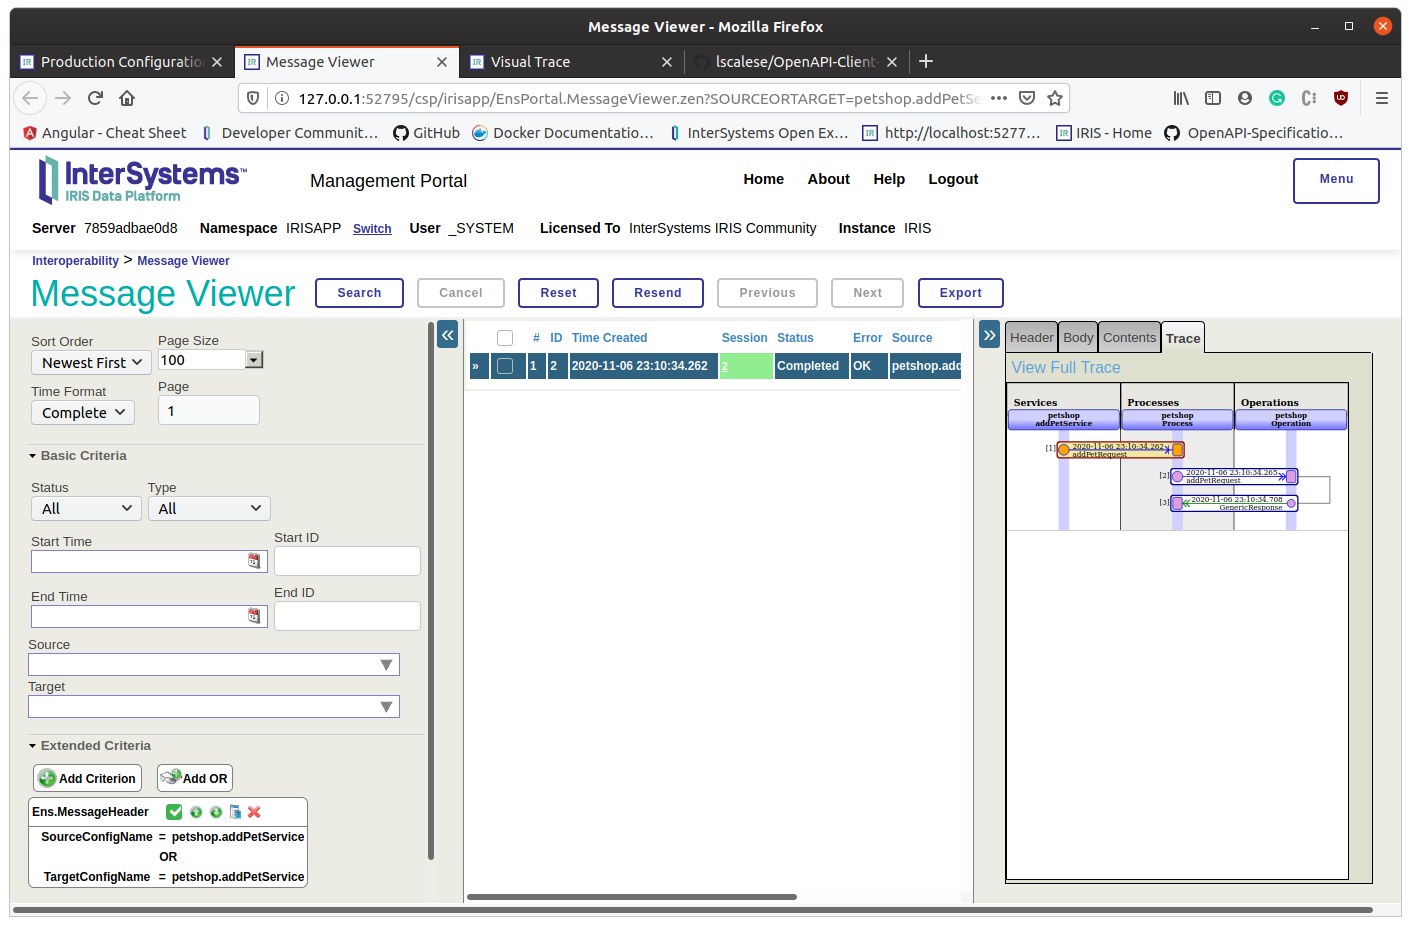Open Page Size dropdown arrow
The height and width of the screenshot is (926, 1411).
pyautogui.click(x=254, y=360)
